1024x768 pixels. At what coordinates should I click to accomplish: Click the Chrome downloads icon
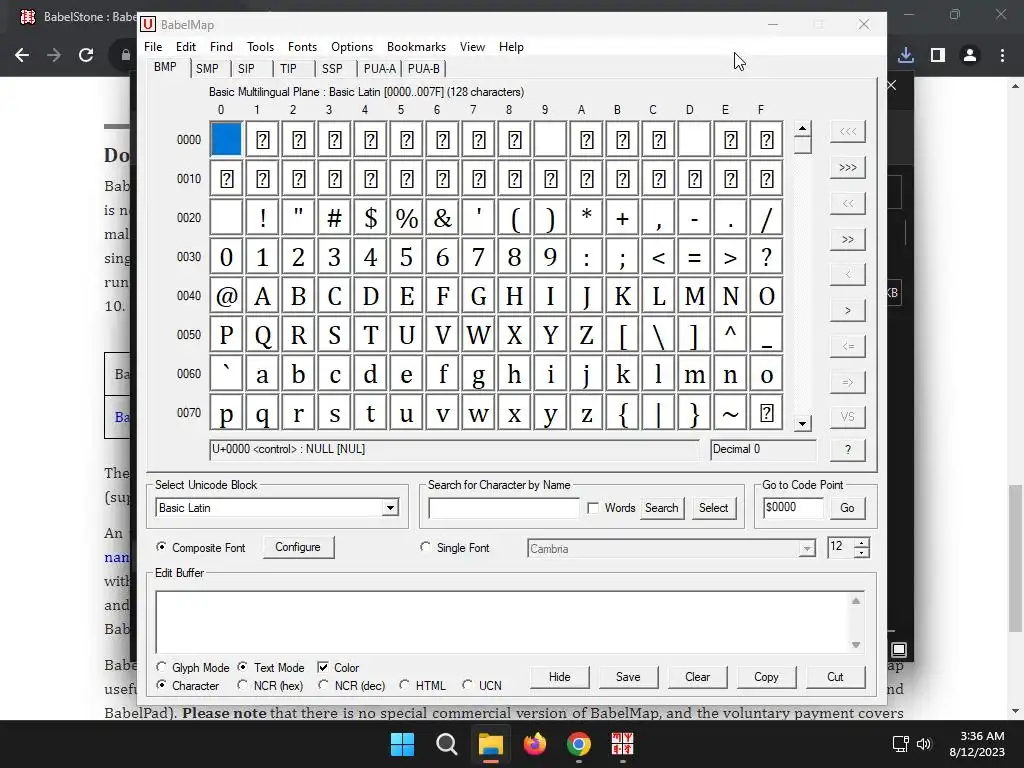[x=906, y=55]
